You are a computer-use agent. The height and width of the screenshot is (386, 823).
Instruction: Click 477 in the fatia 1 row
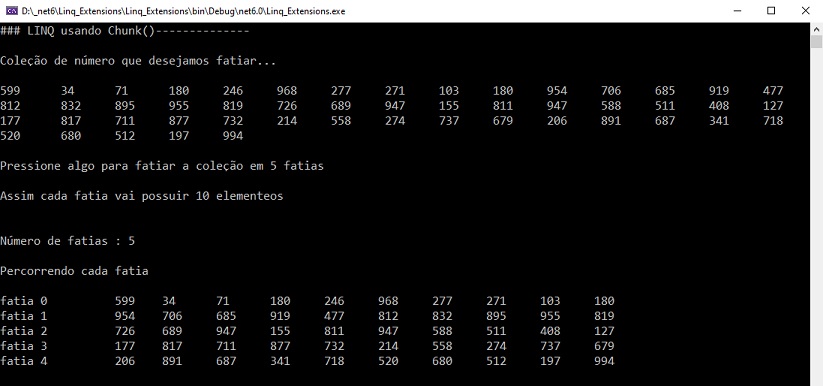pyautogui.click(x=334, y=316)
